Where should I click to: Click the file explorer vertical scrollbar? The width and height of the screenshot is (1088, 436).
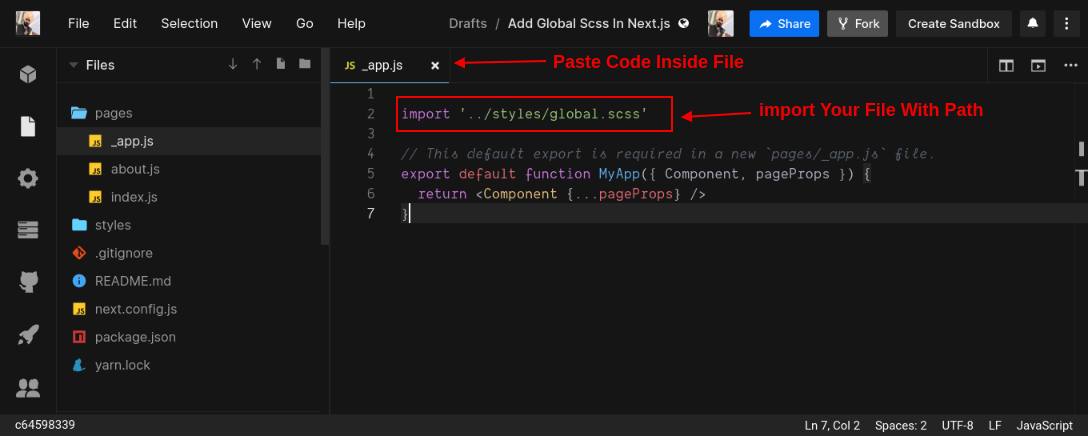click(324, 147)
